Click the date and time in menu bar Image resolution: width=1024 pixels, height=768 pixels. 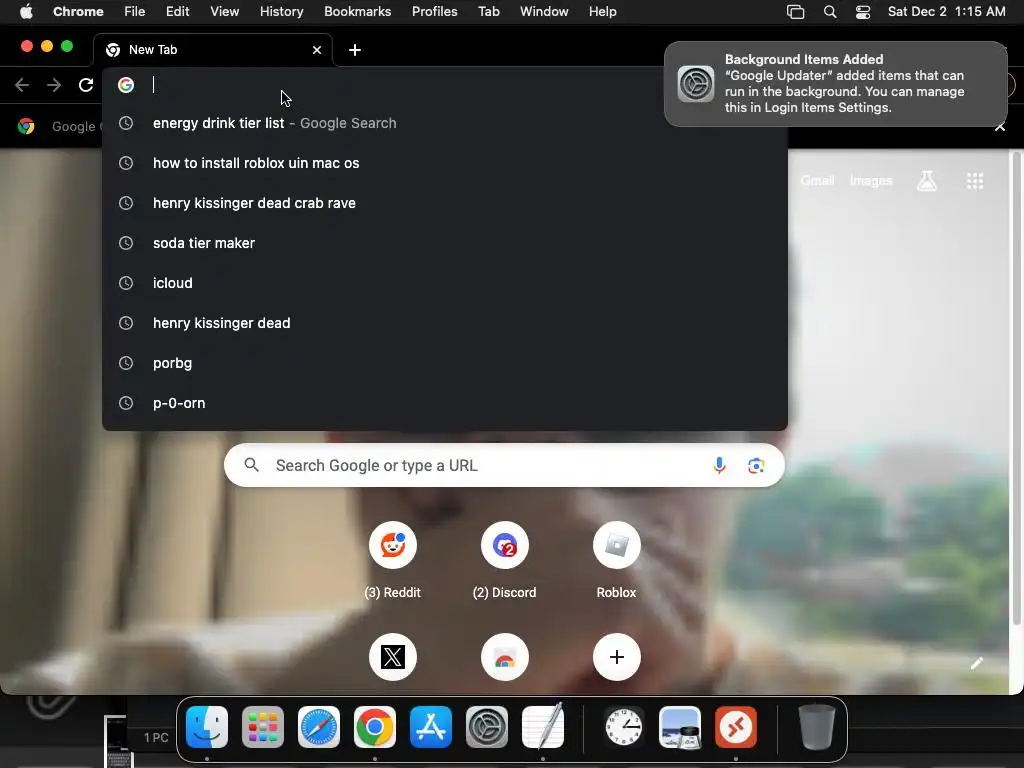pyautogui.click(x=946, y=12)
